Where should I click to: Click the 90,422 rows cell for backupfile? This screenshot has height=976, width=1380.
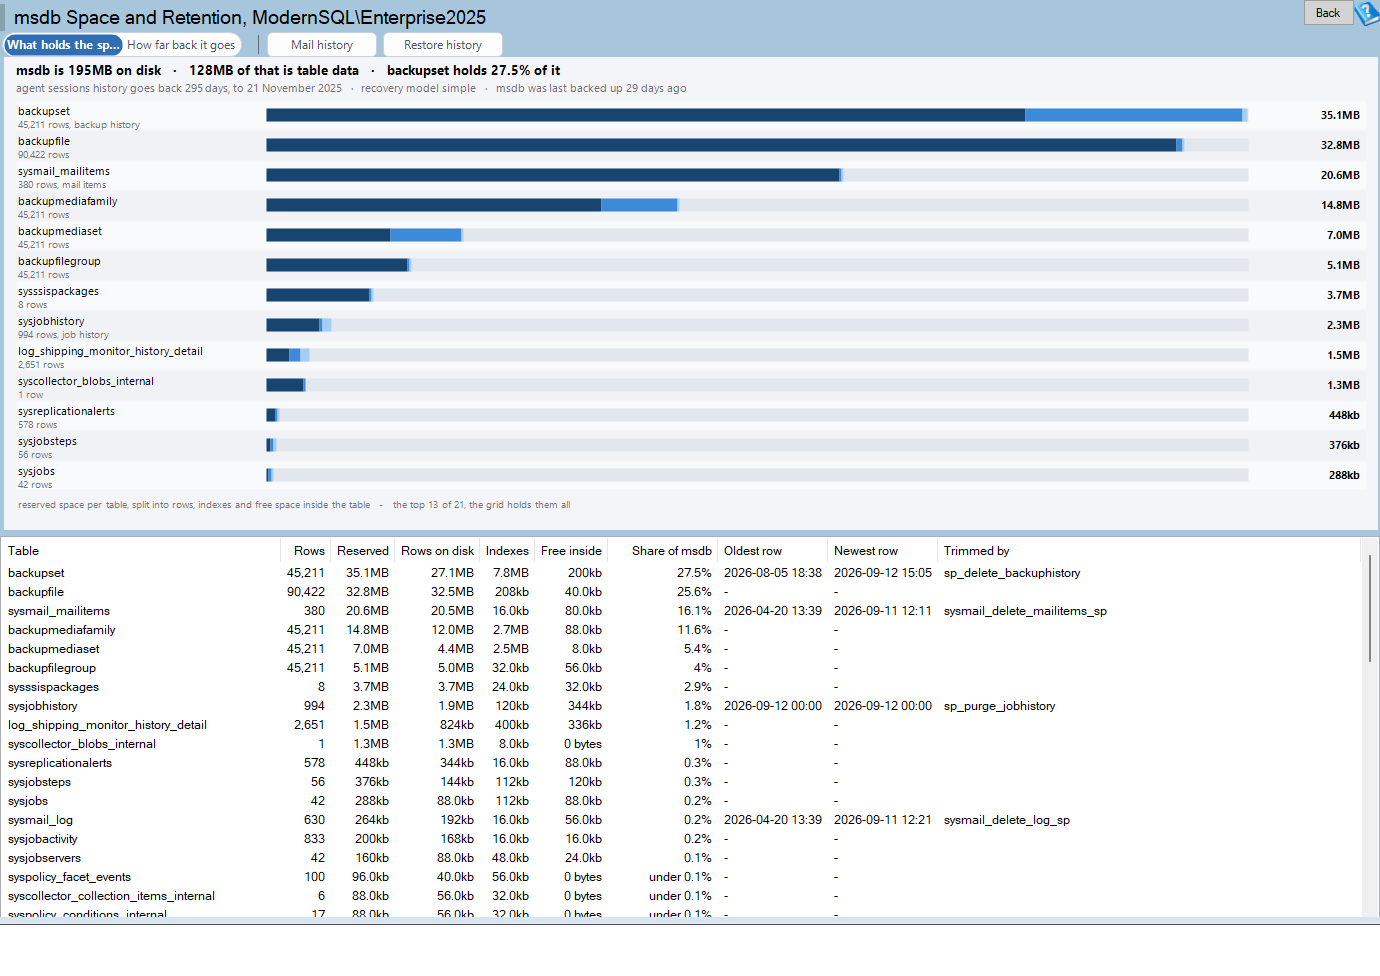coord(306,592)
